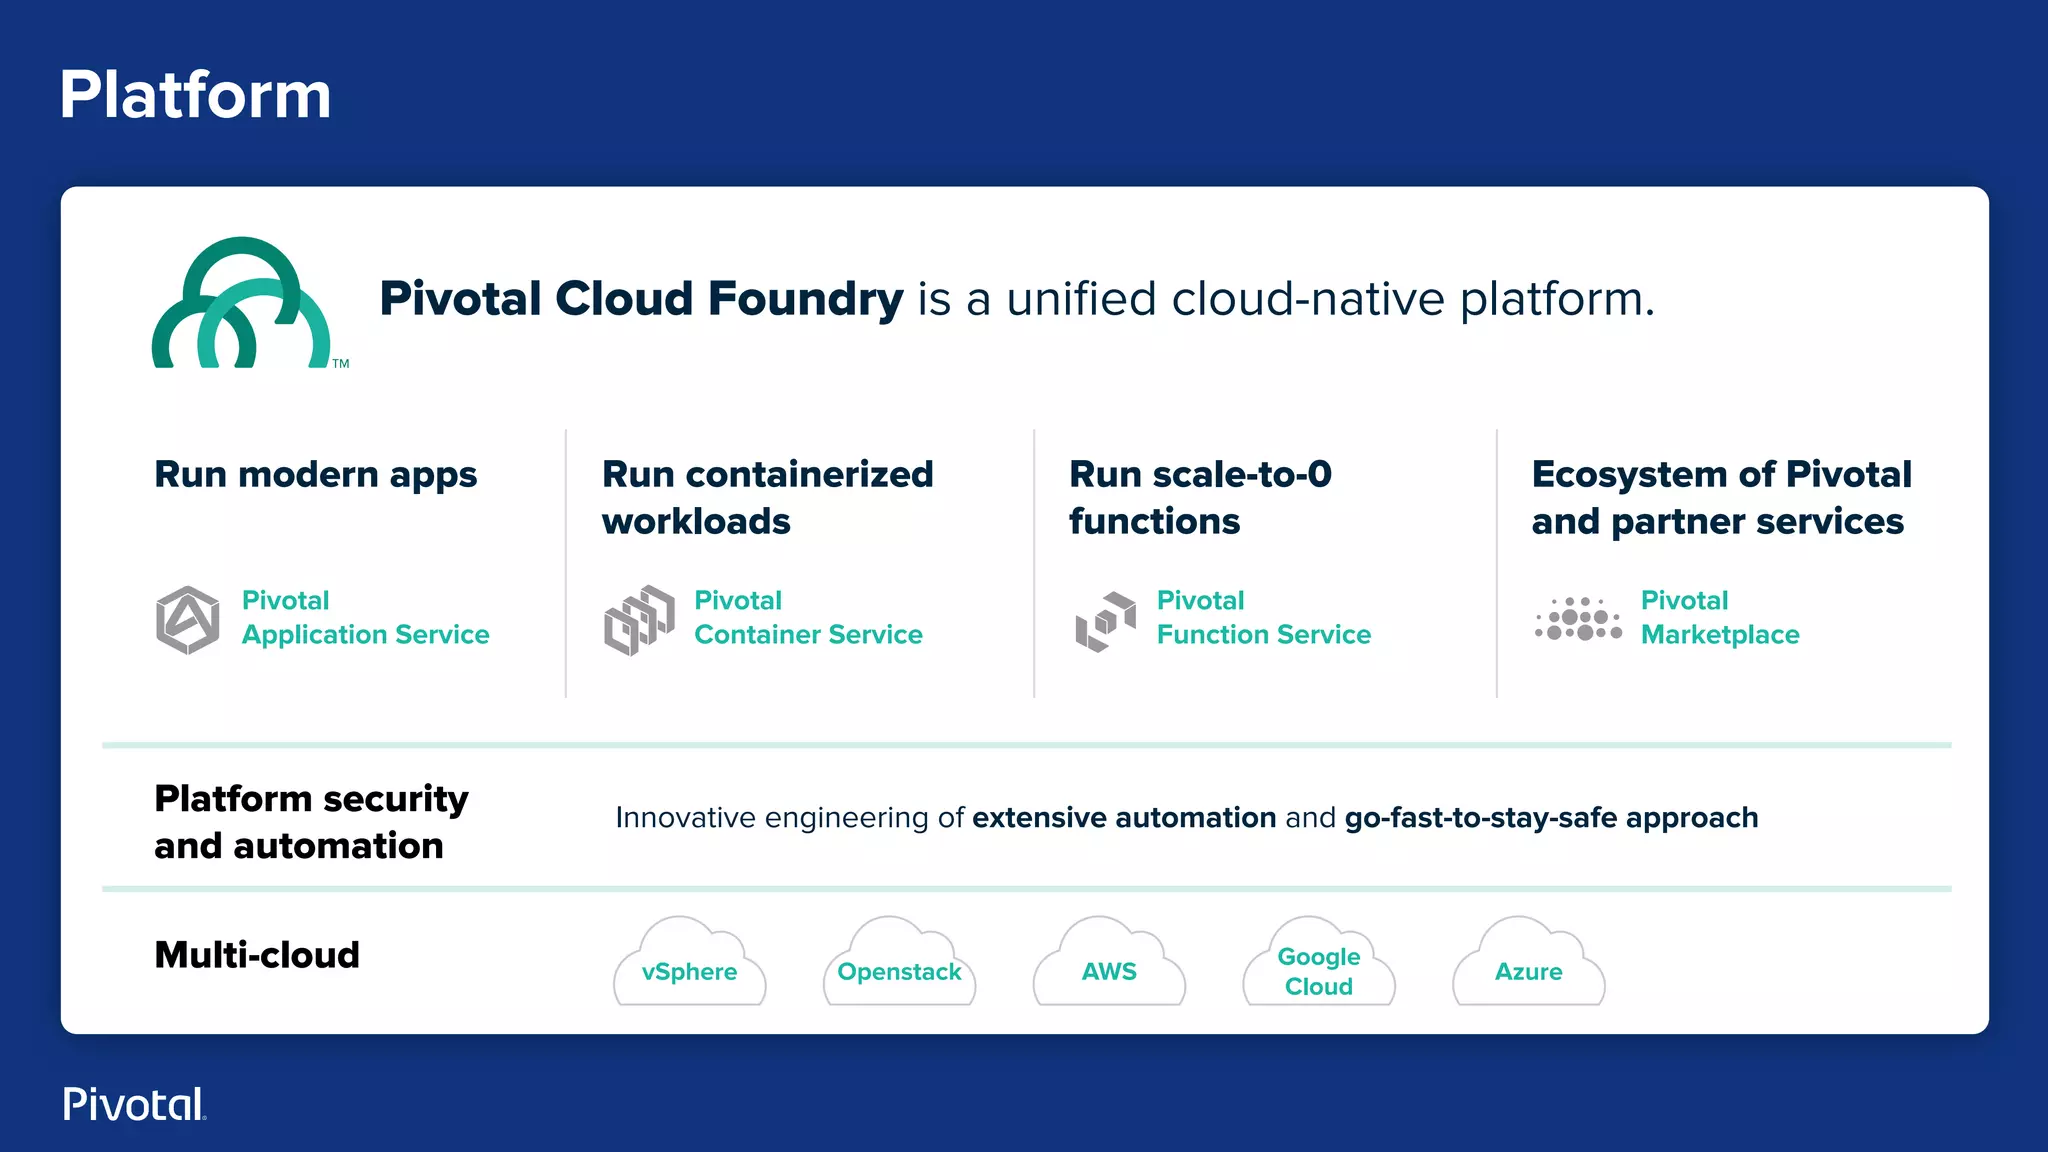Click the Pivotal Application Service hexagon icon
2048x1152 pixels.
click(x=187, y=620)
